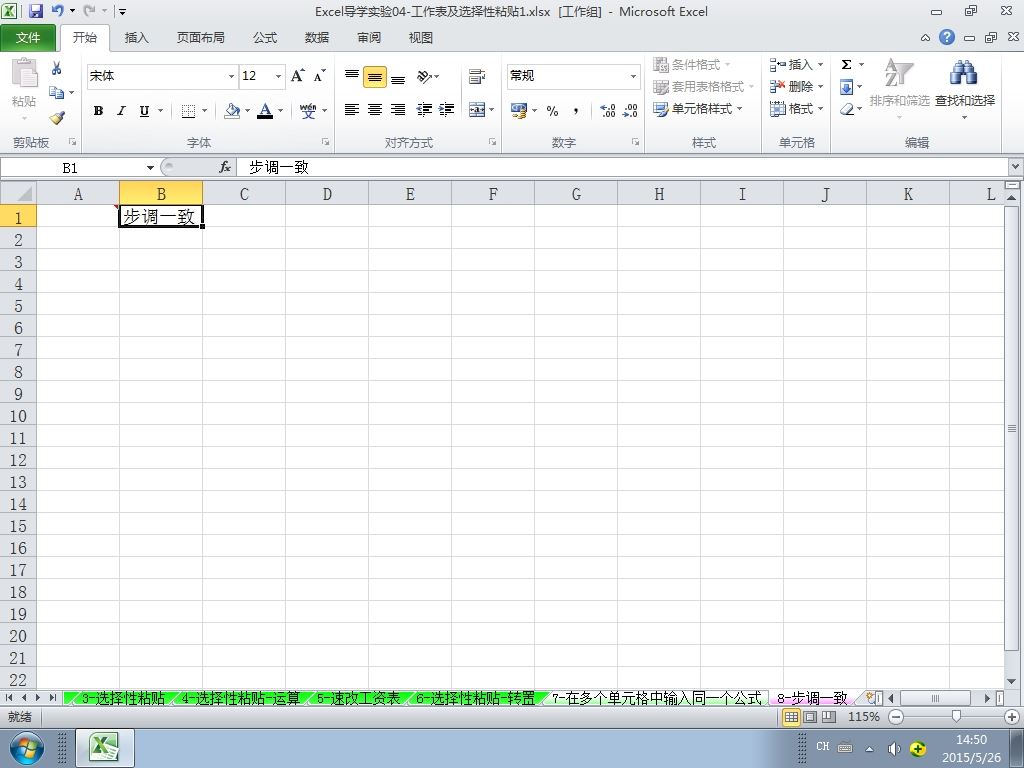
Task: Increase indent of cell content
Action: (447, 110)
